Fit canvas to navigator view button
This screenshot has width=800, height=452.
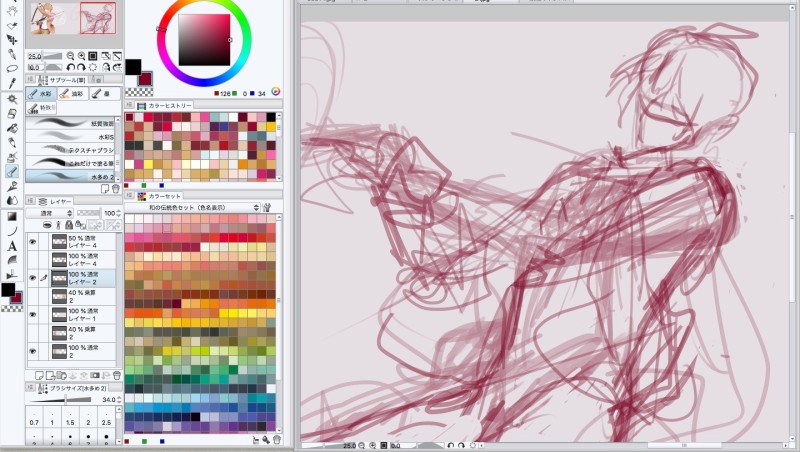(93, 56)
